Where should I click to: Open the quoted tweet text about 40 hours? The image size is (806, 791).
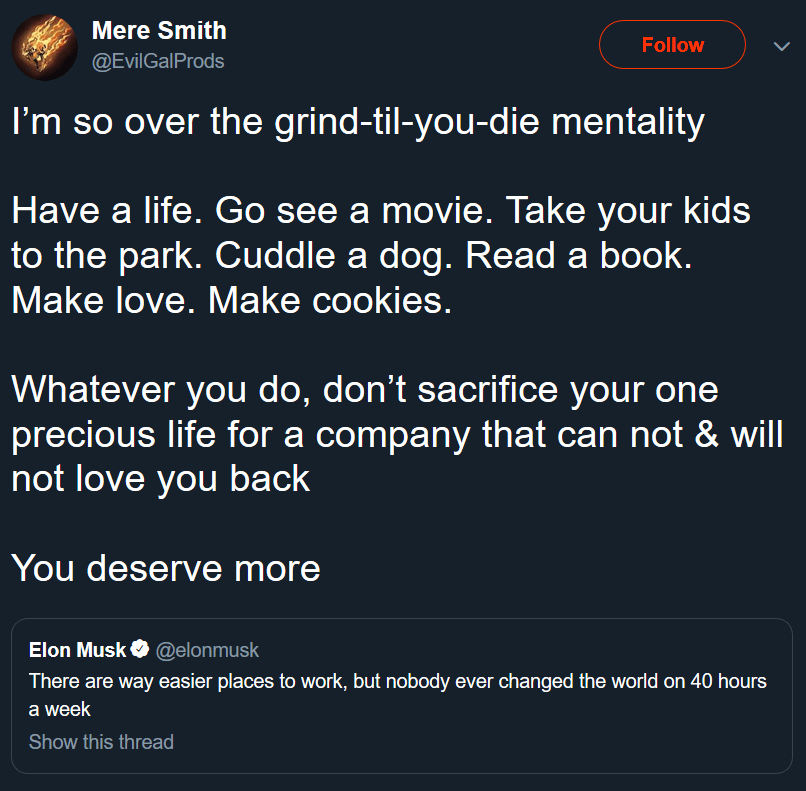[398, 682]
